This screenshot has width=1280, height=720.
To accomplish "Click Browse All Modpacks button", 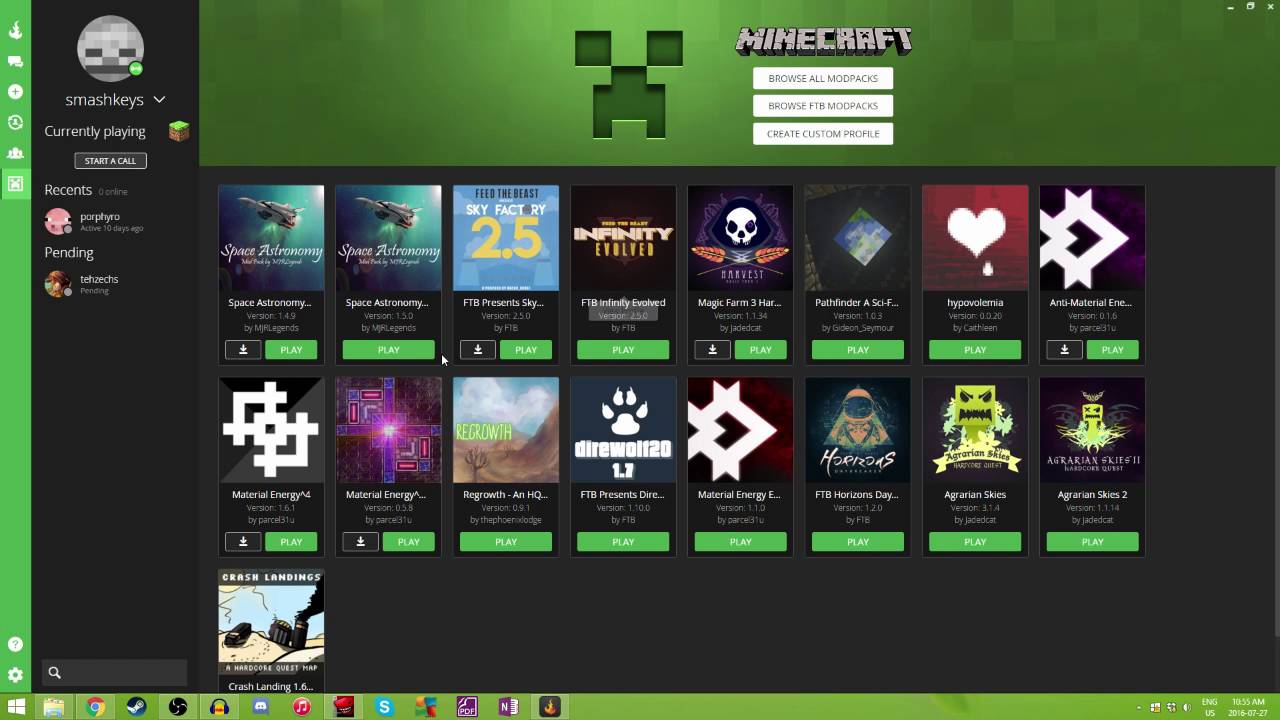I will [823, 78].
